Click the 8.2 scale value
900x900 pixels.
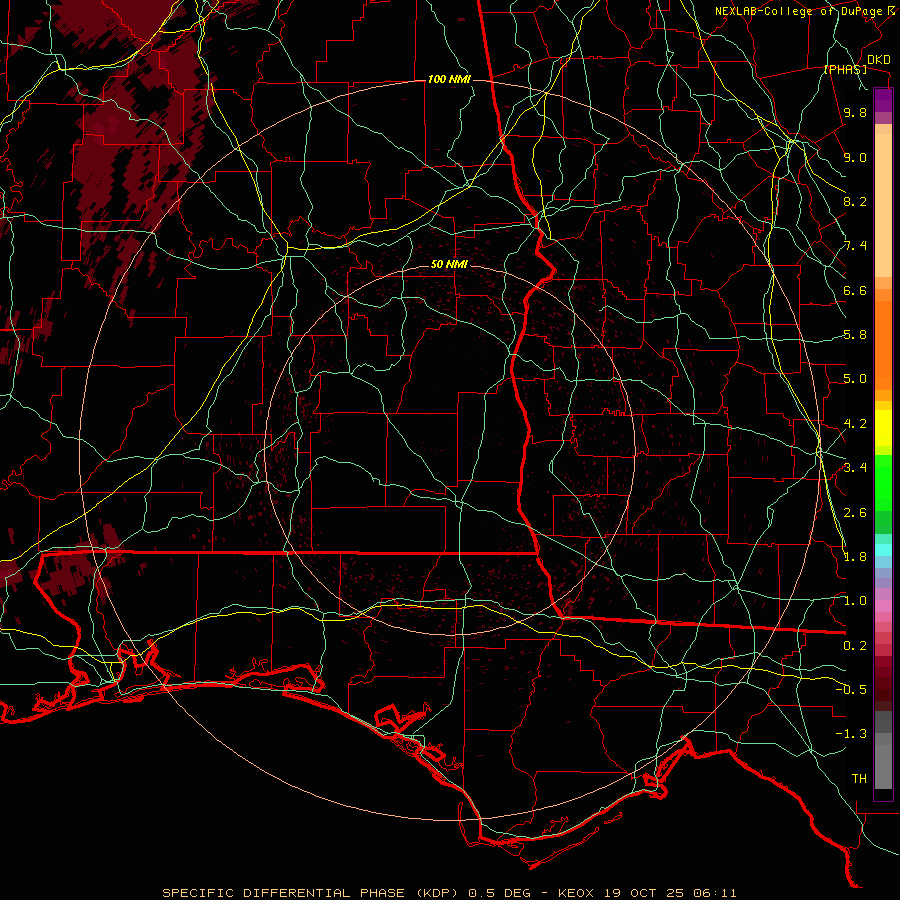point(855,201)
